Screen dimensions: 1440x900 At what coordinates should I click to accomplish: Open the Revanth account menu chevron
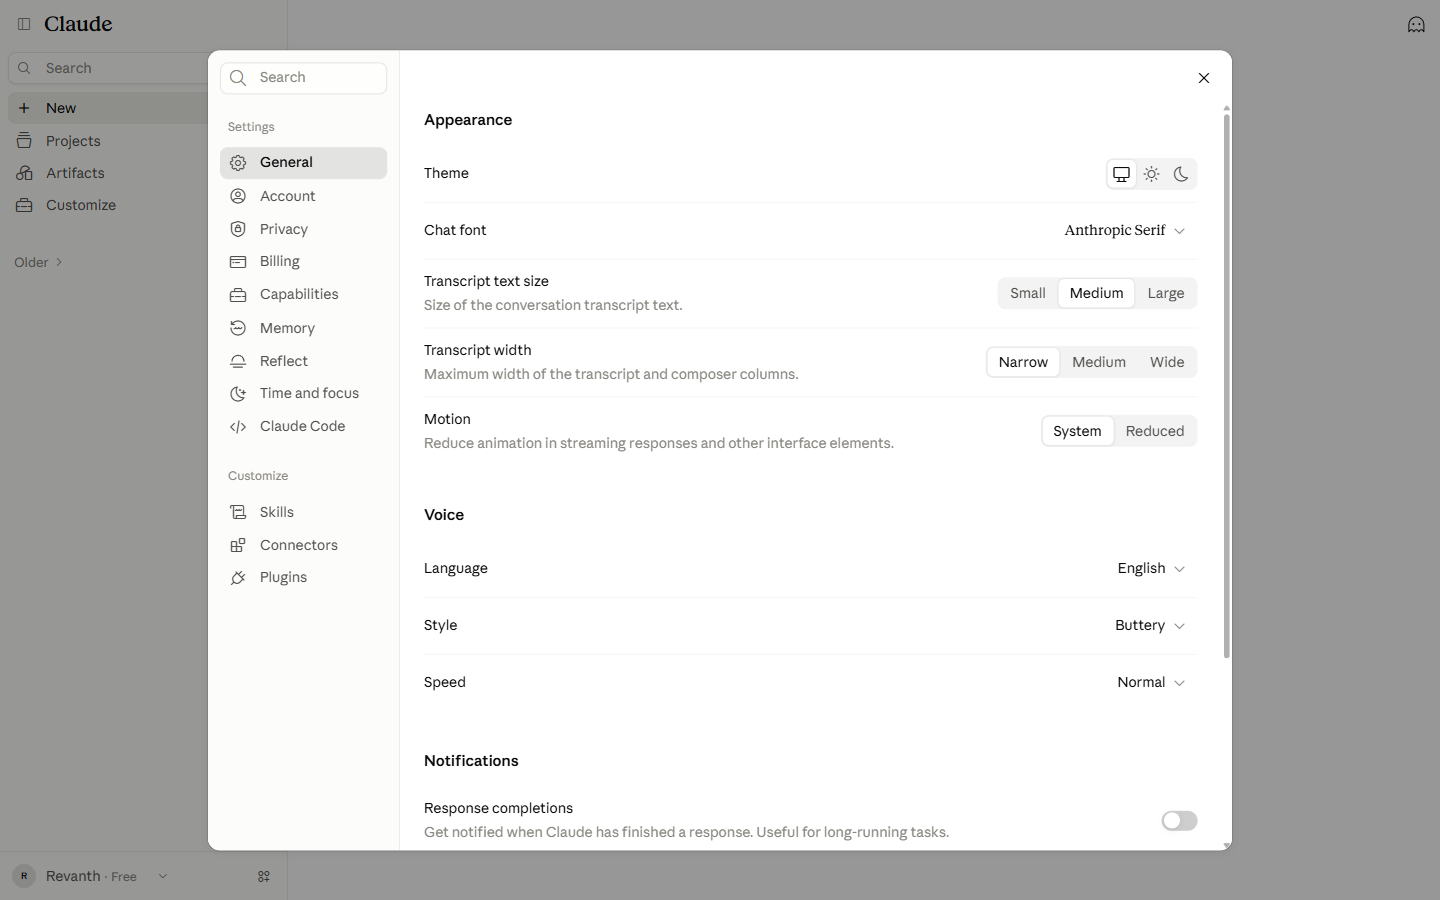162,876
